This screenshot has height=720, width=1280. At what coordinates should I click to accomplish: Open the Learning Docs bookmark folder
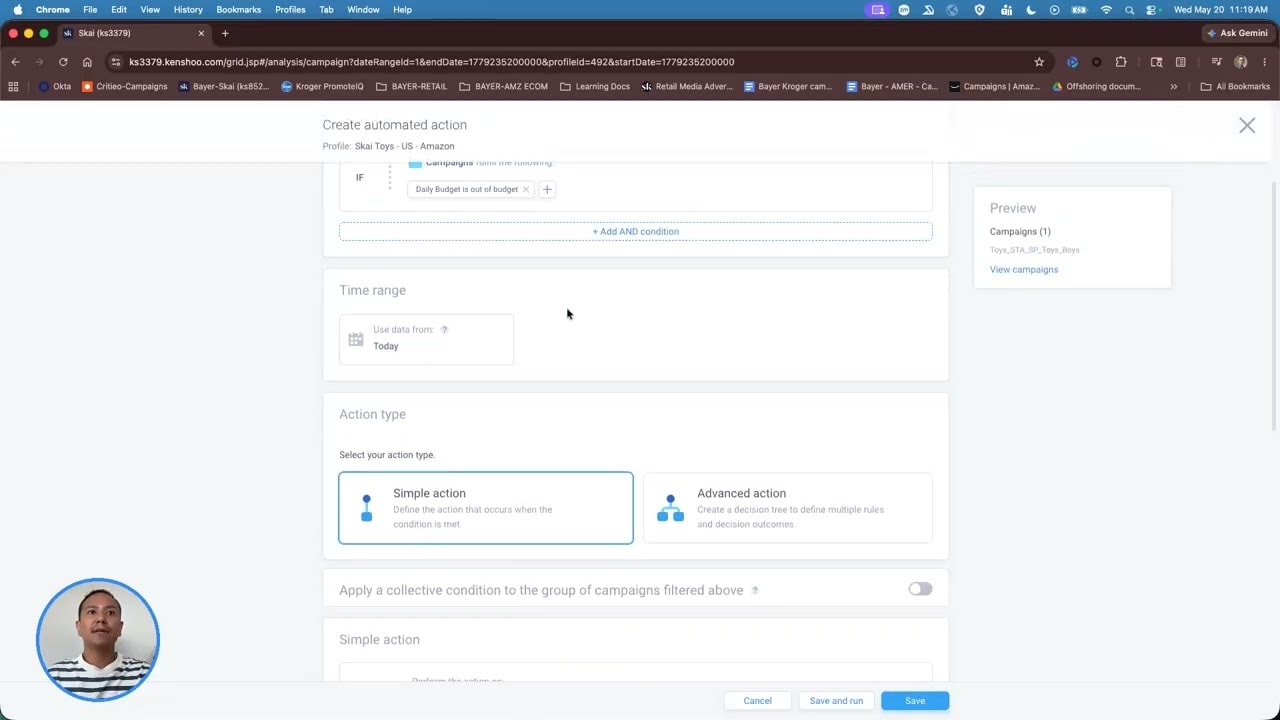[x=595, y=87]
